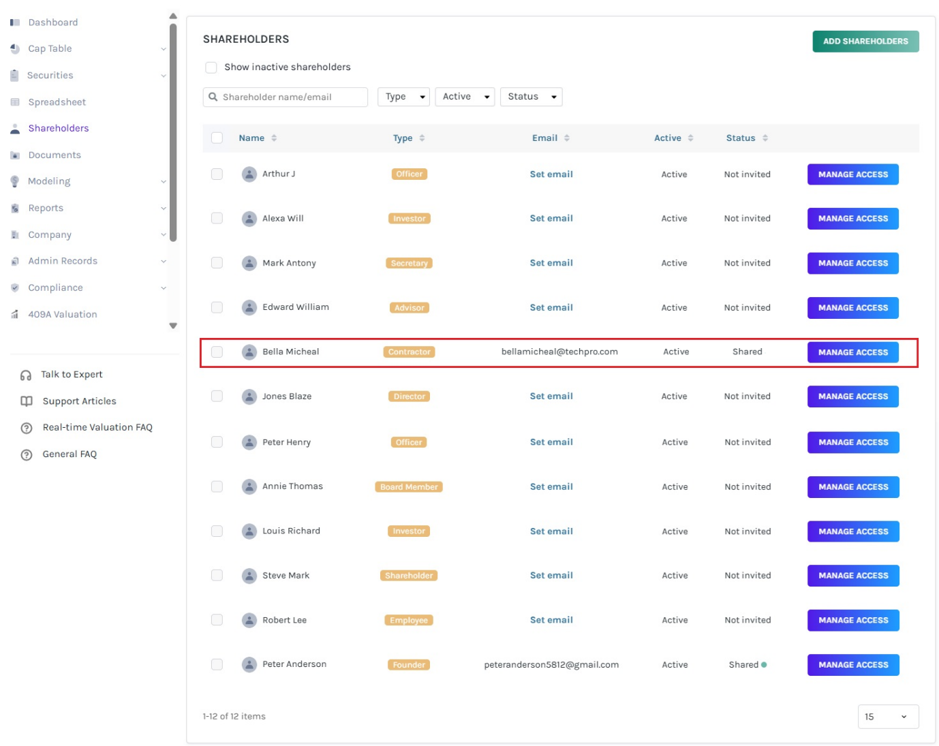
Task: Open the page size dropdown showing 15
Action: (x=888, y=717)
